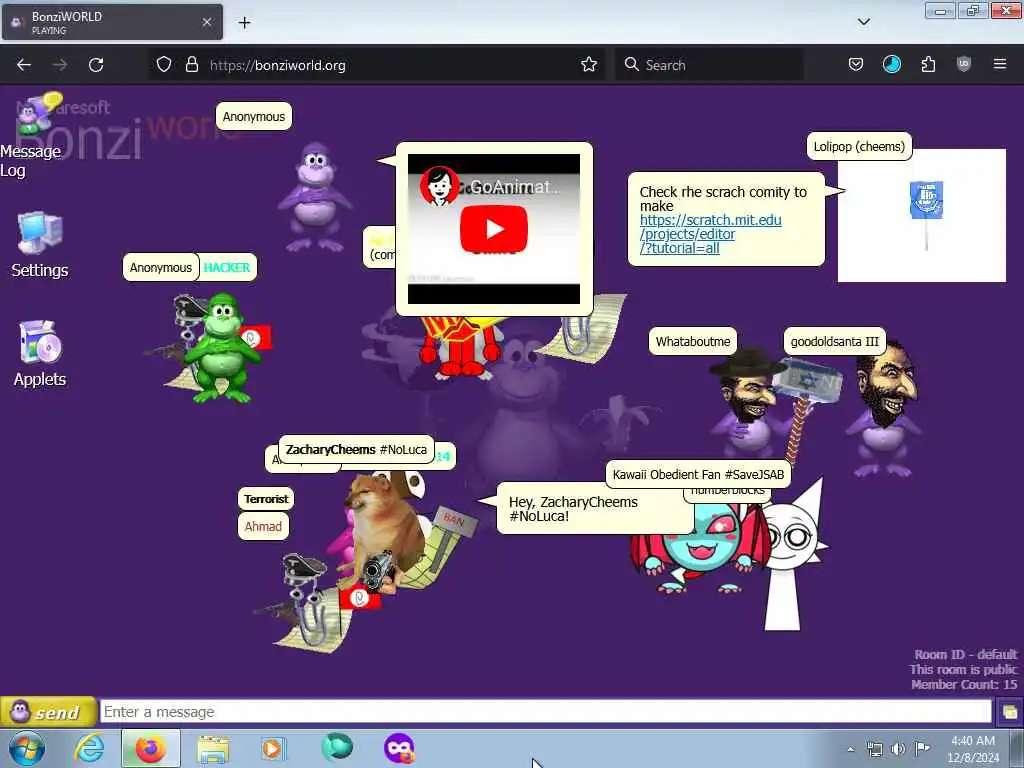Click the Ahmad name tag
This screenshot has height=768, width=1024.
tap(263, 526)
